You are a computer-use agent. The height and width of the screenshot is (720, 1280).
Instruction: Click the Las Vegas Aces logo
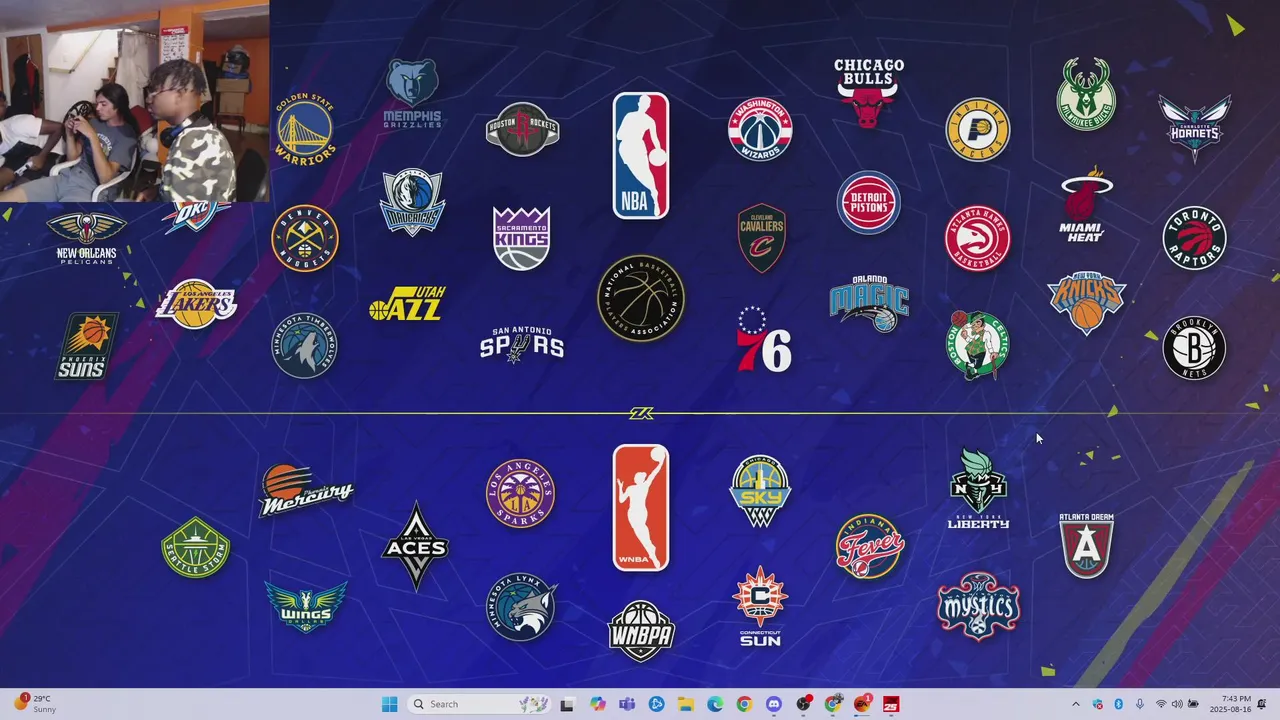(x=415, y=546)
